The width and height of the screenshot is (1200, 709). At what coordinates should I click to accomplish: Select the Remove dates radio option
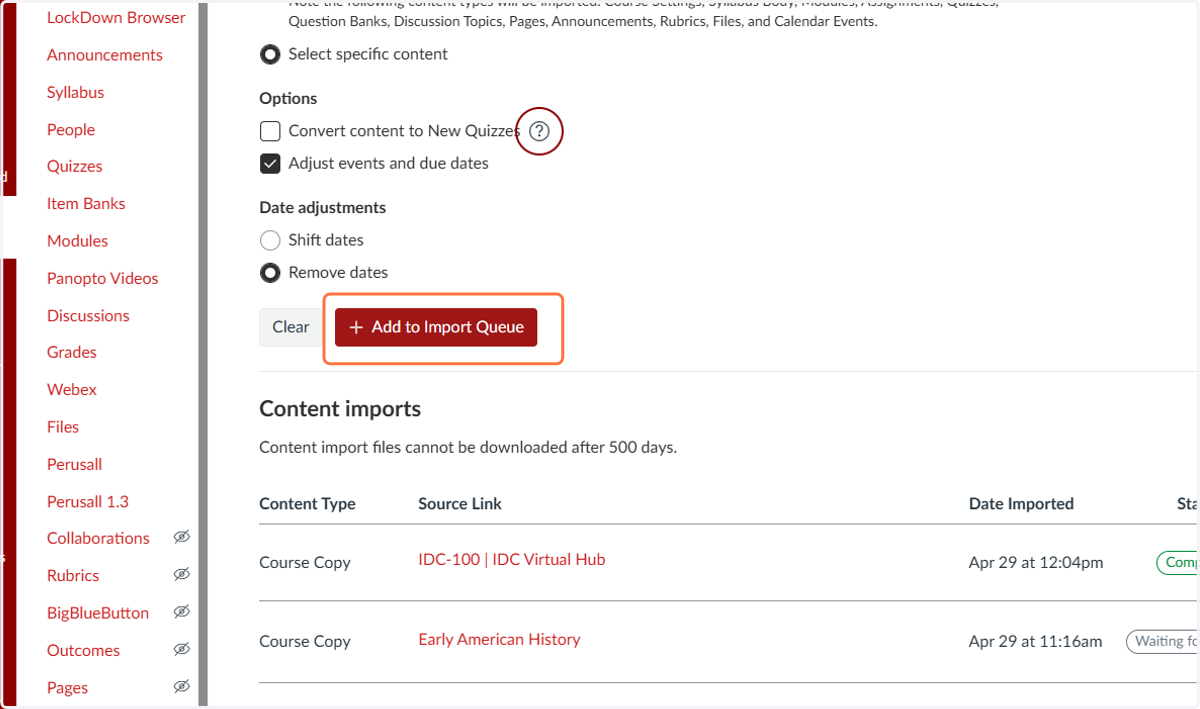point(270,272)
